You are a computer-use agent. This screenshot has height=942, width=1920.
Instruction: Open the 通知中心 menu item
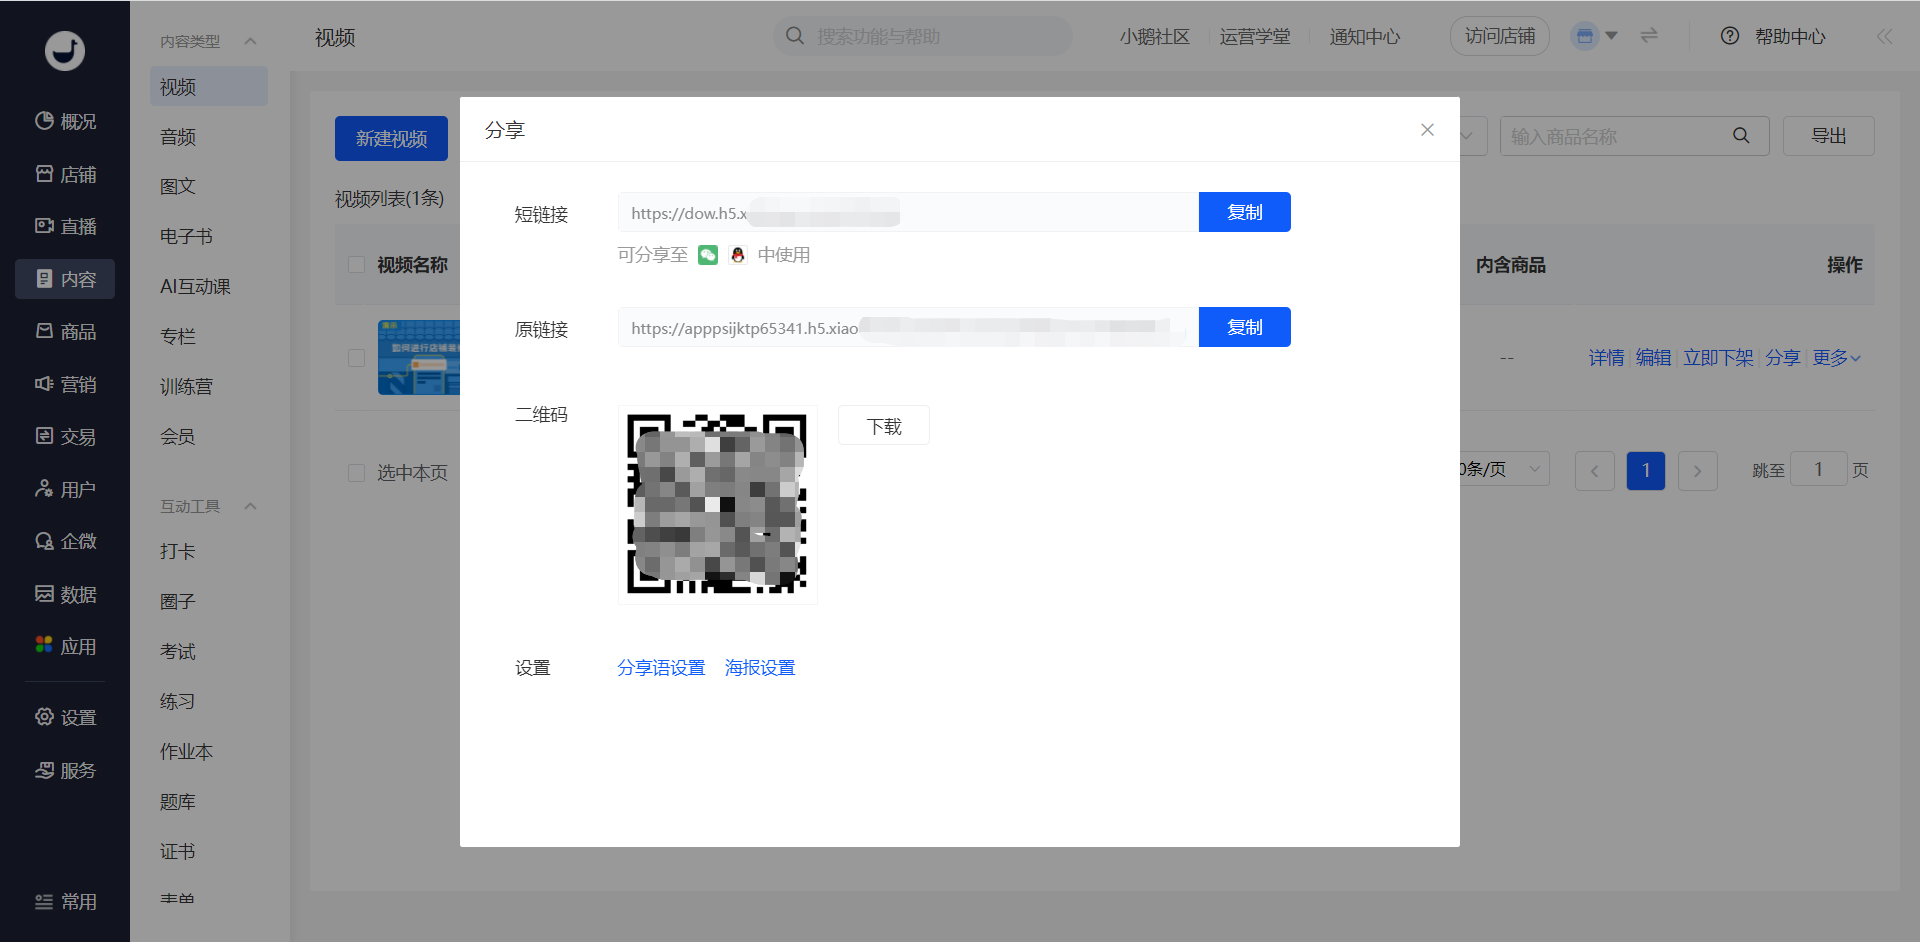pos(1363,36)
